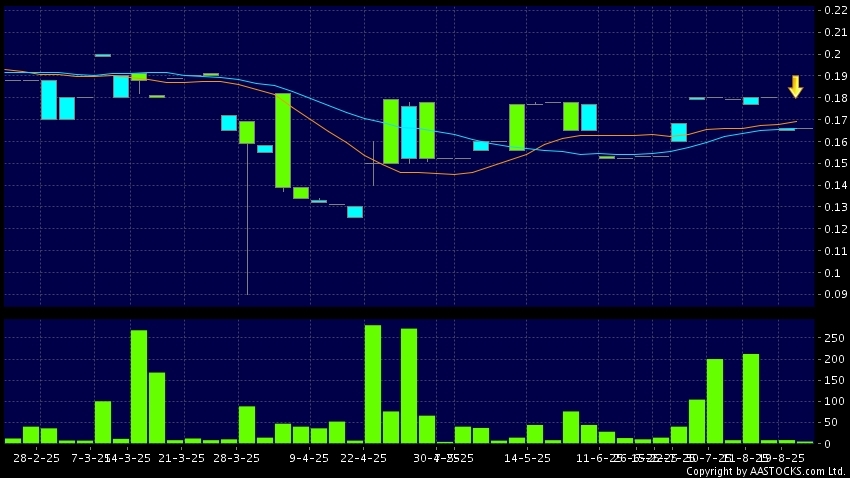Screen dimensions: 850x478
Task: Click the 0.11 price axis label
Action: click(835, 251)
